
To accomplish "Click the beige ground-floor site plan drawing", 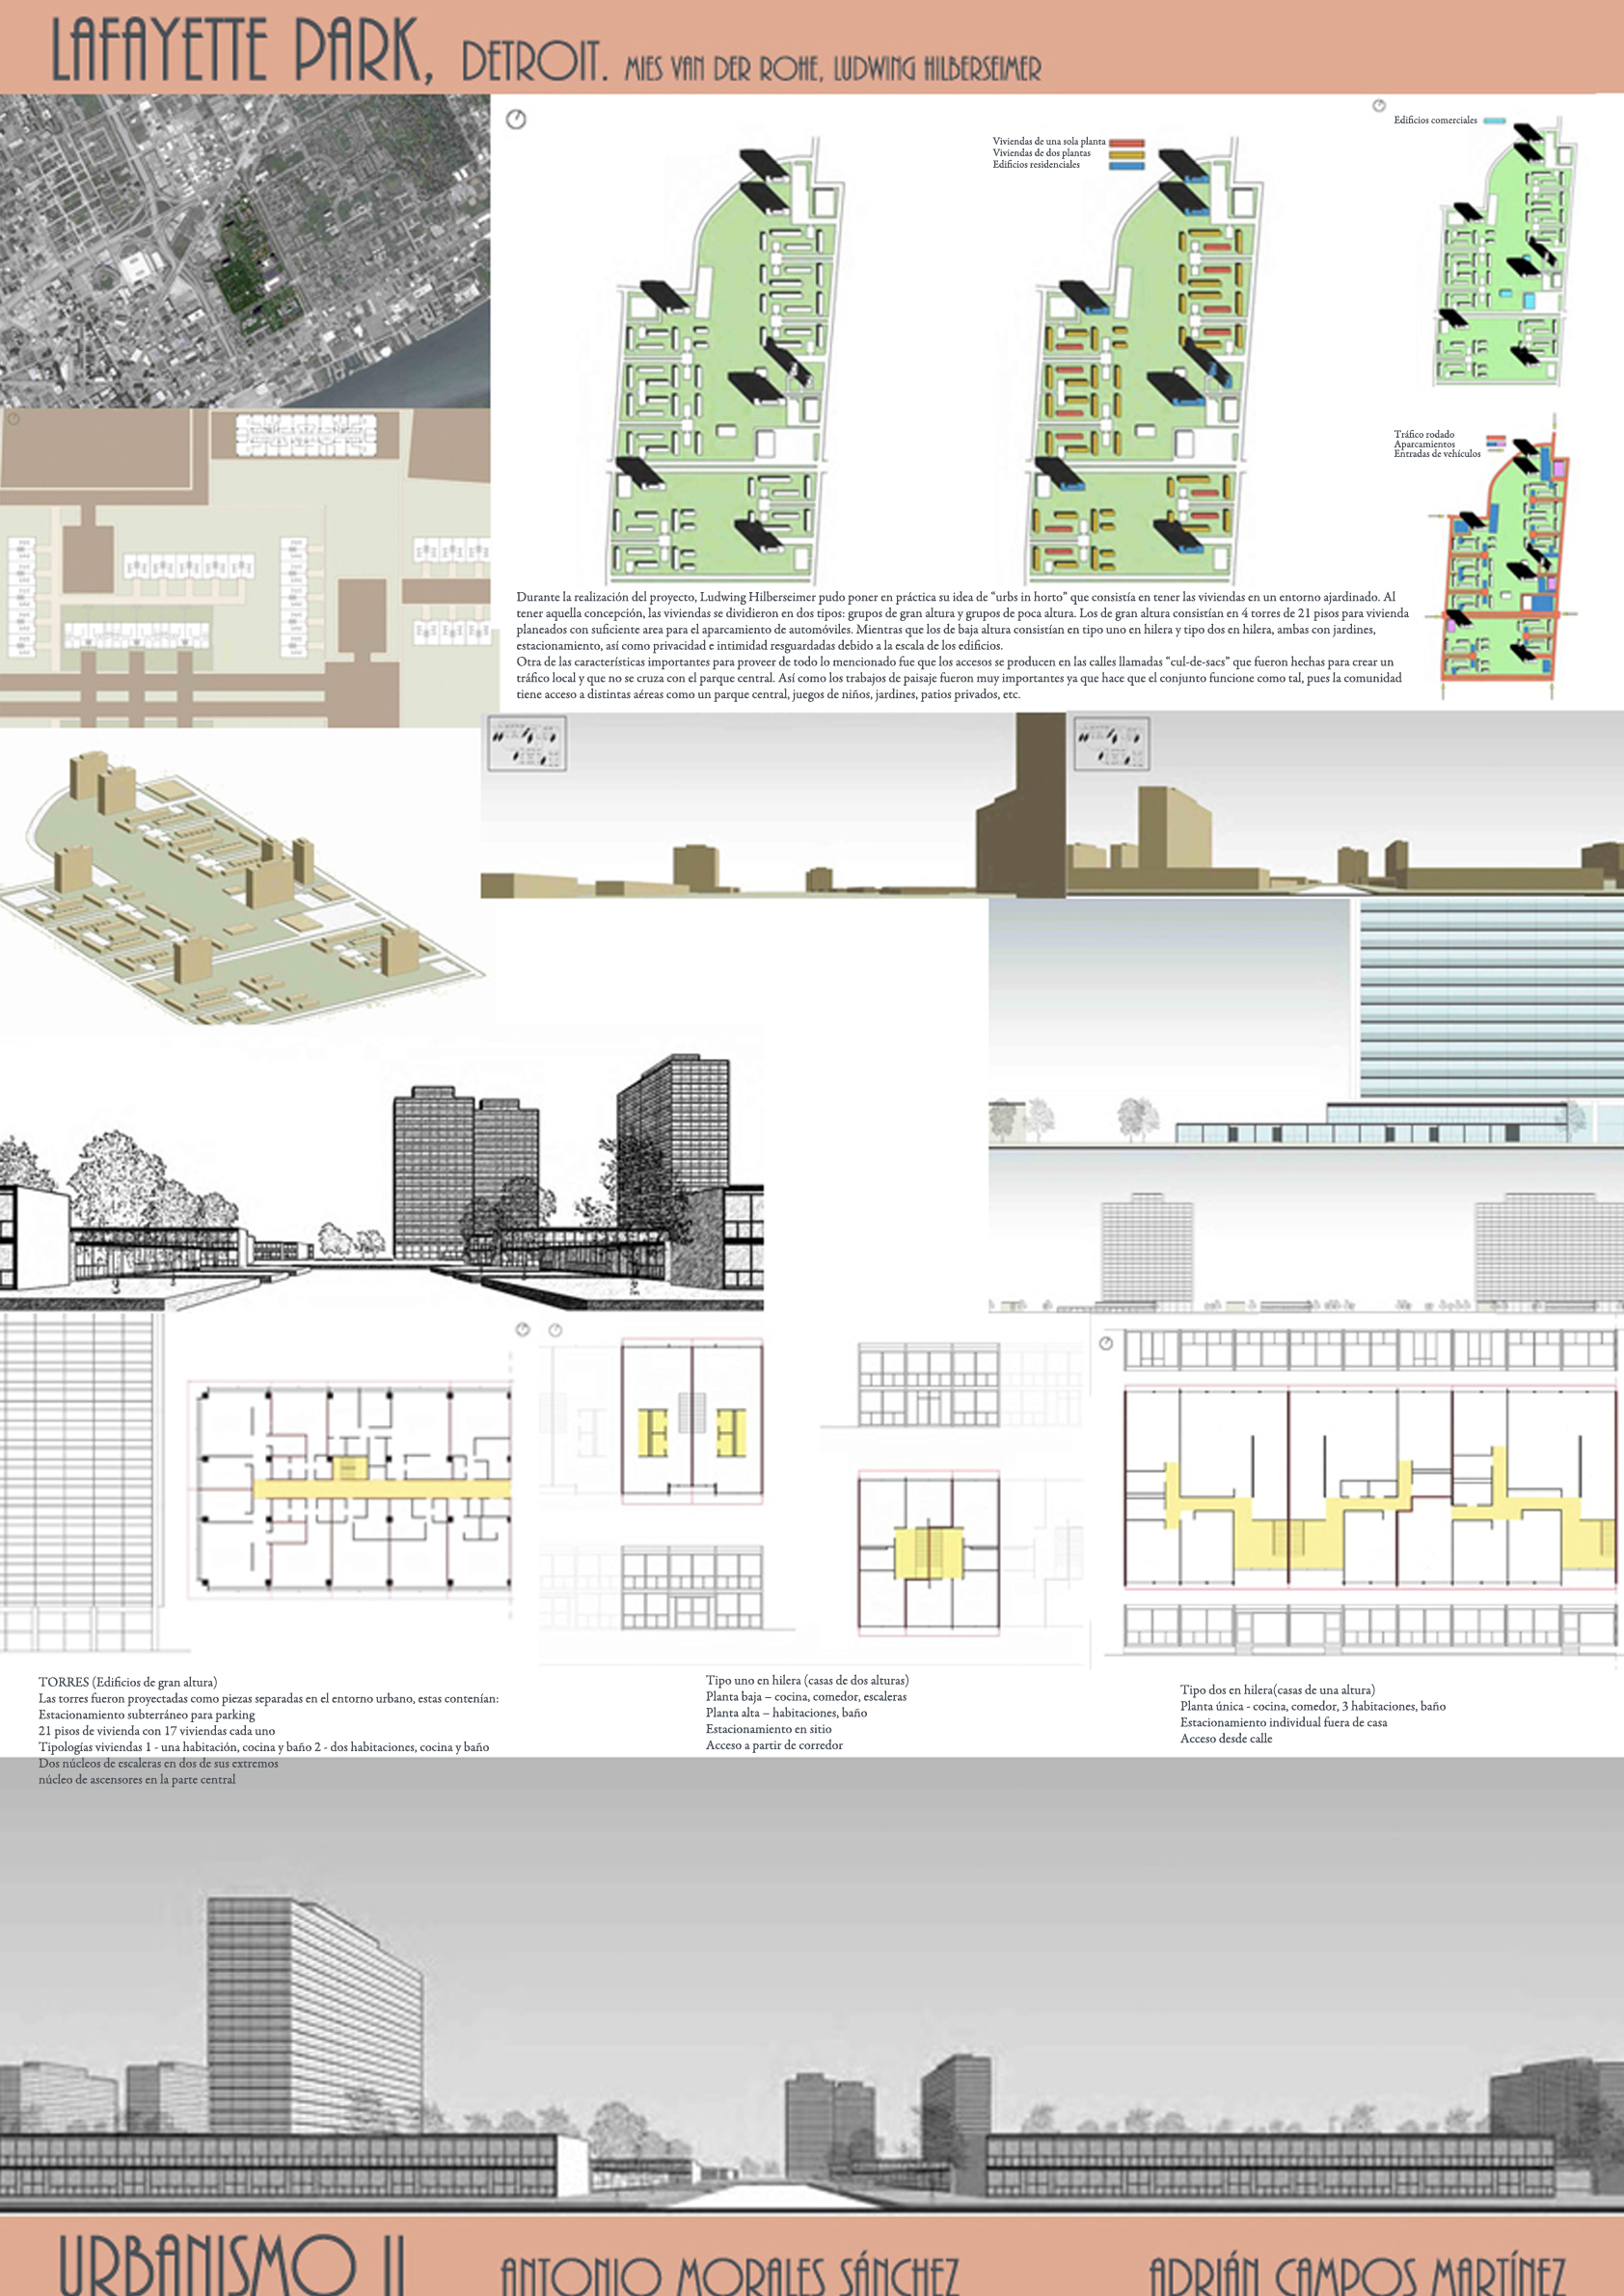I will [x=245, y=567].
